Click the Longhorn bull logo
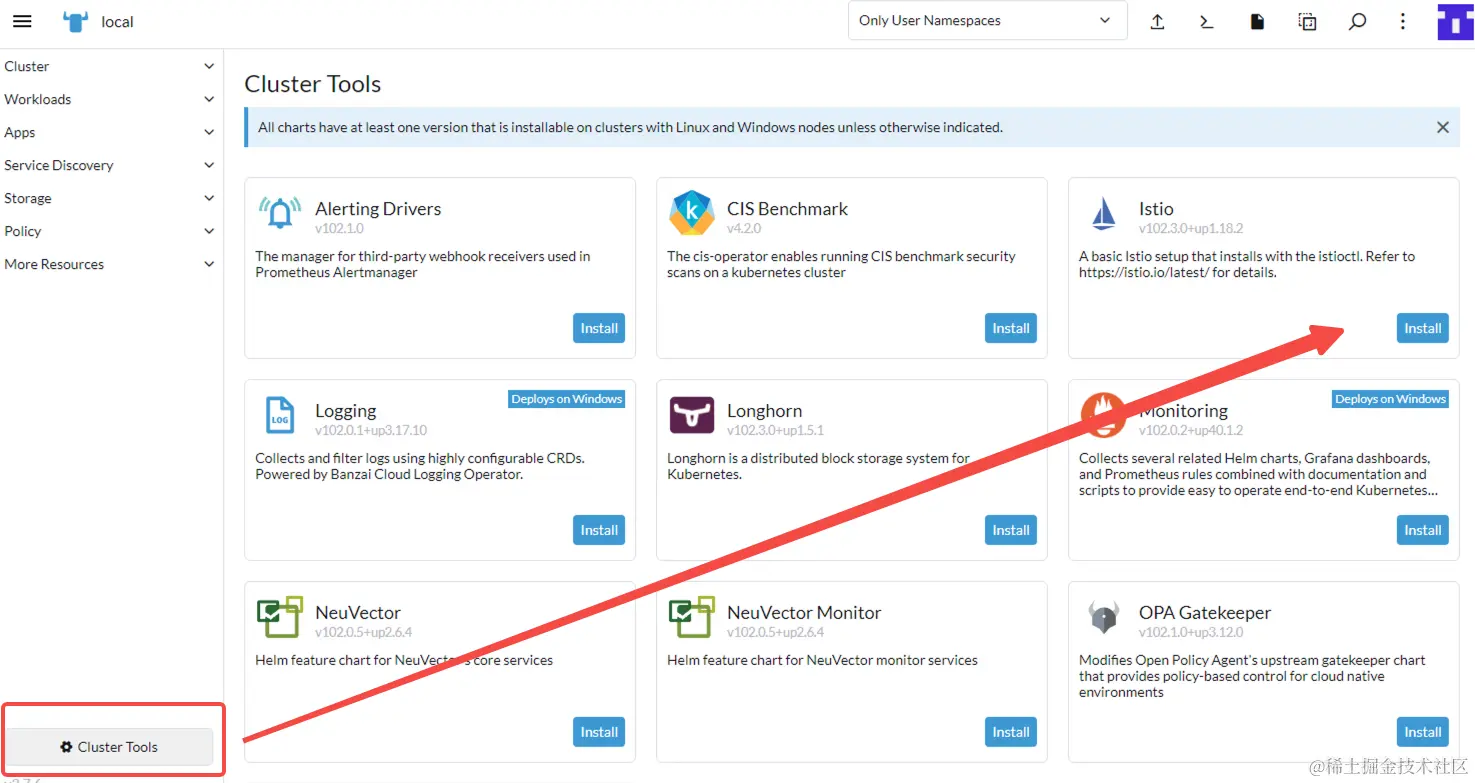This screenshot has height=783, width=1475. pos(691,415)
